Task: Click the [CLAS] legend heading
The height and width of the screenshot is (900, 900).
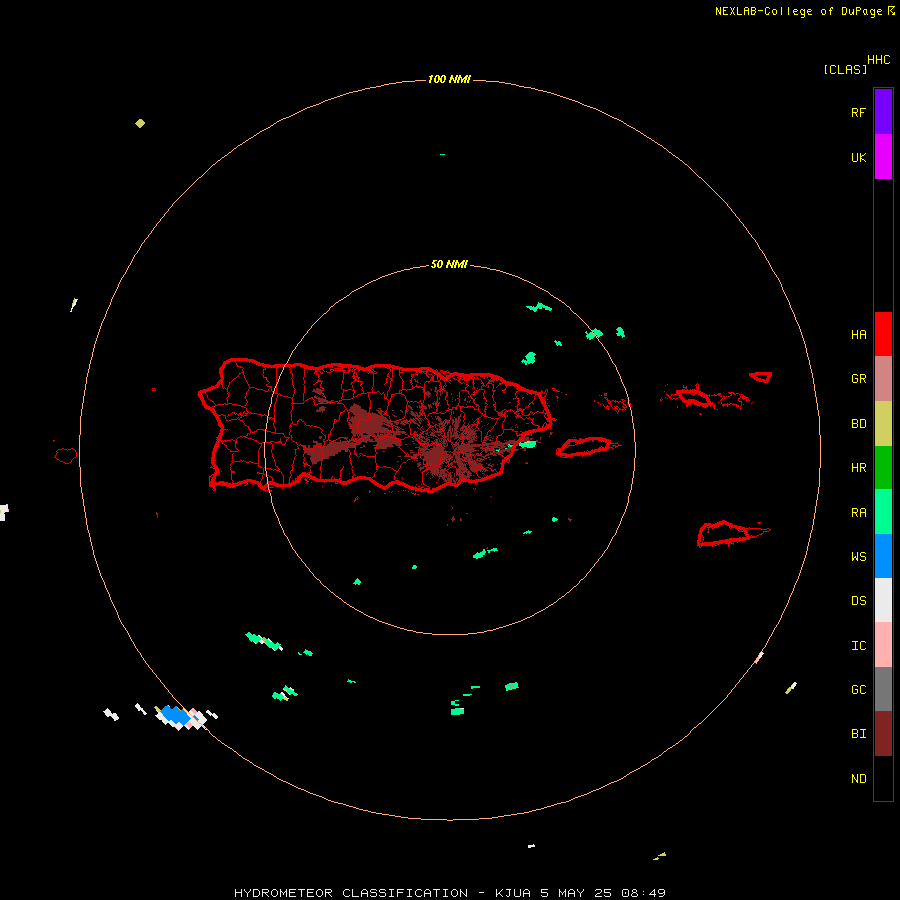Action: (845, 69)
